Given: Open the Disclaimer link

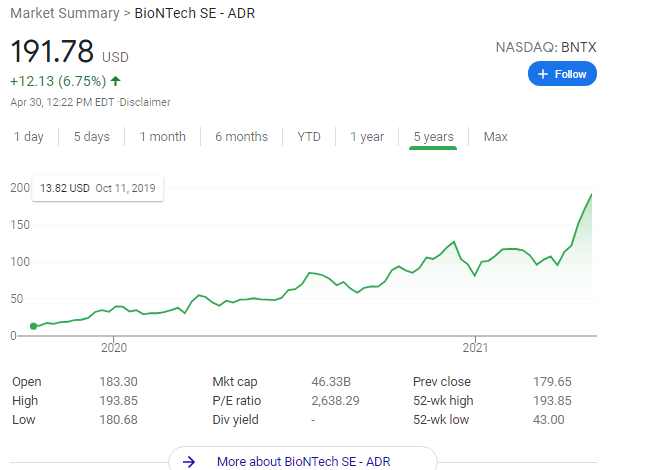Looking at the screenshot, I should (x=146, y=102).
